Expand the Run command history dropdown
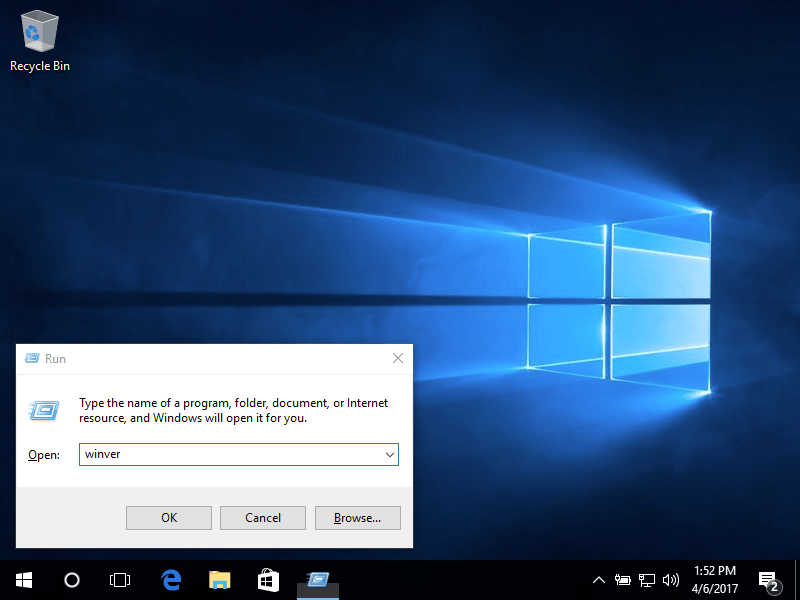The image size is (800, 600). click(391, 454)
